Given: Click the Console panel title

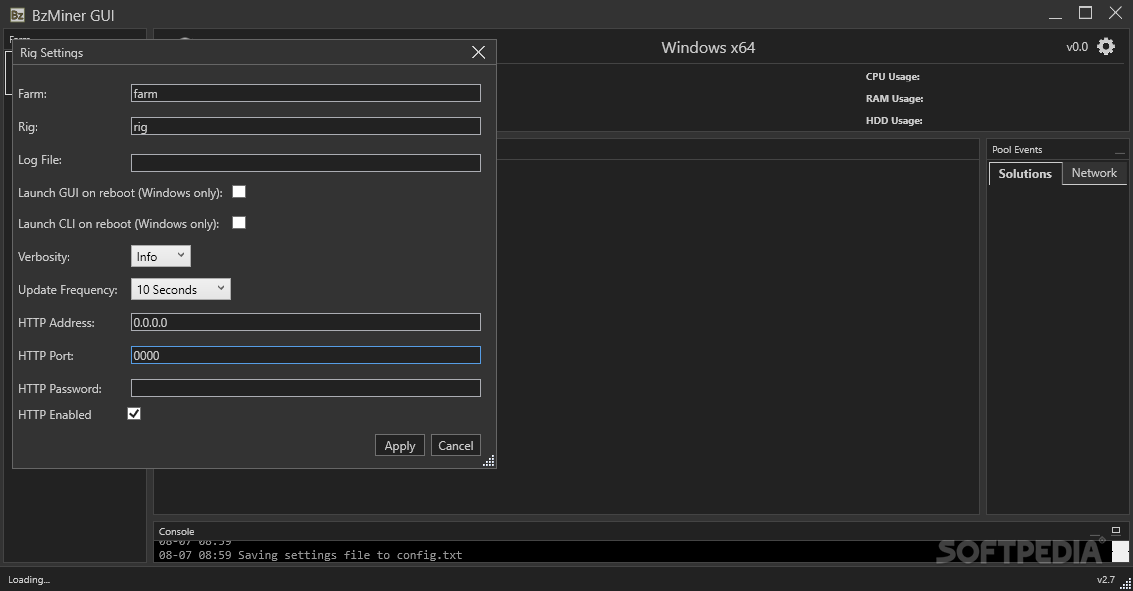Looking at the screenshot, I should tap(176, 531).
